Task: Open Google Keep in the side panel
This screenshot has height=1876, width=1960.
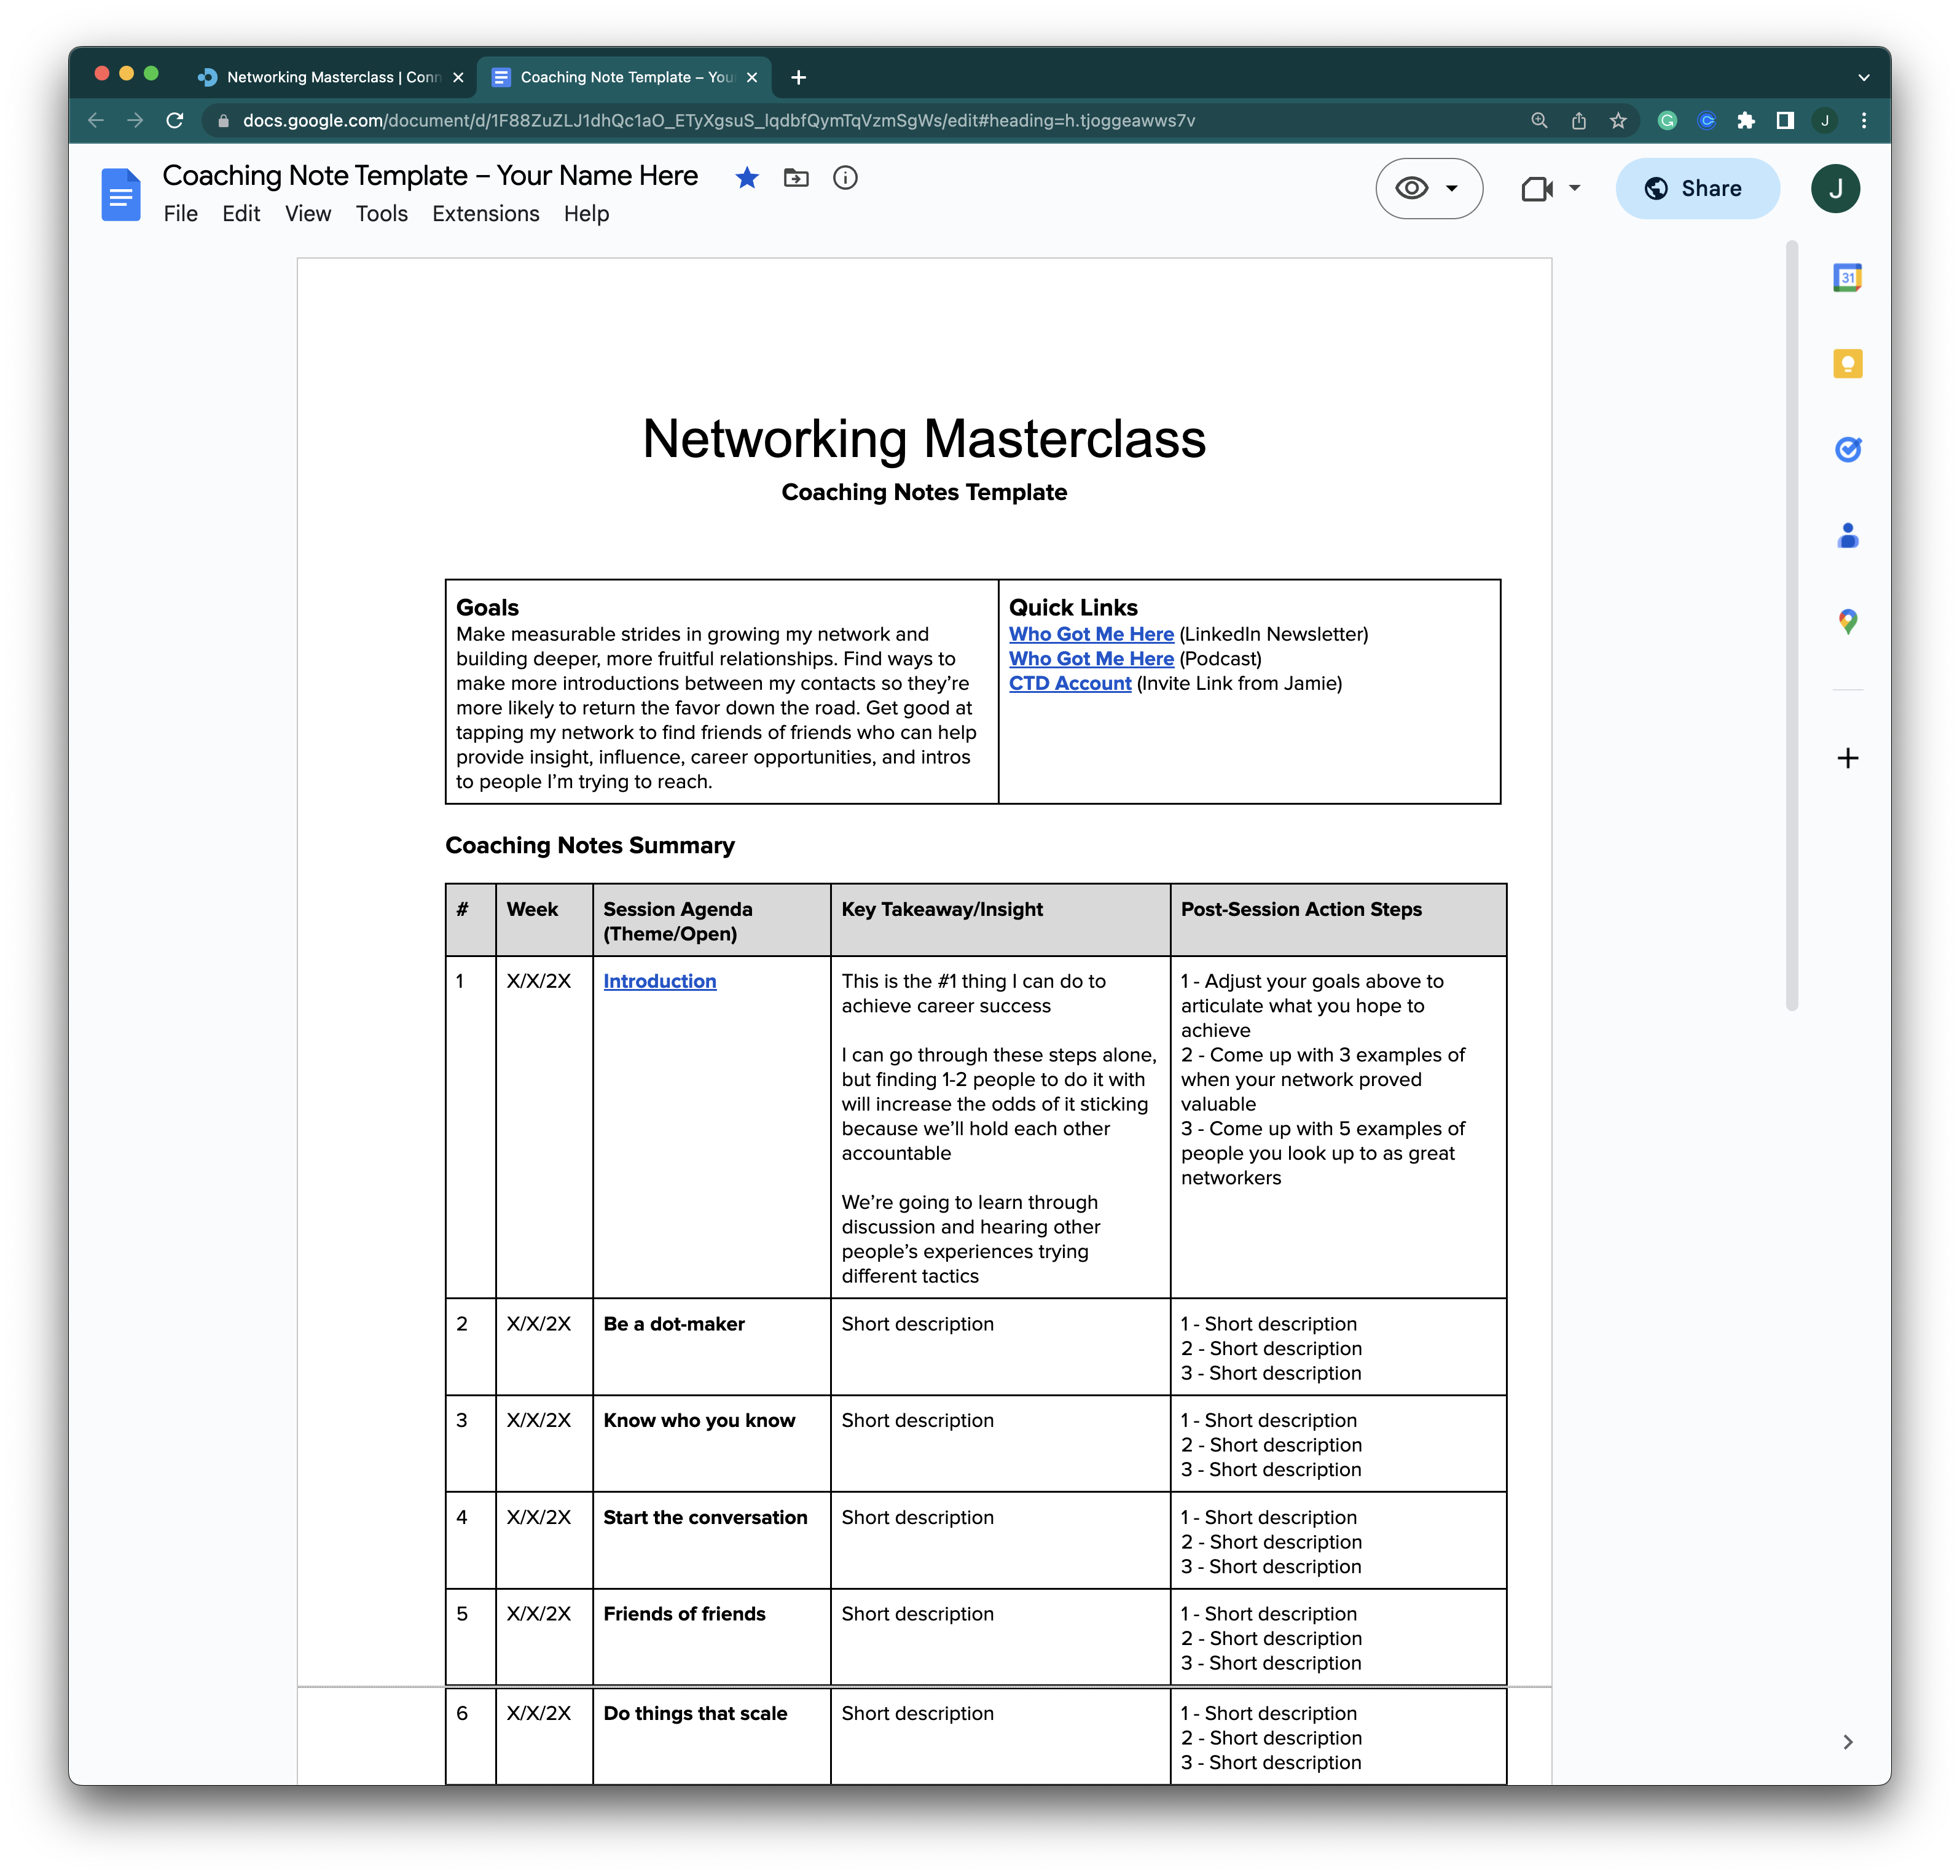Action: pos(1848,363)
